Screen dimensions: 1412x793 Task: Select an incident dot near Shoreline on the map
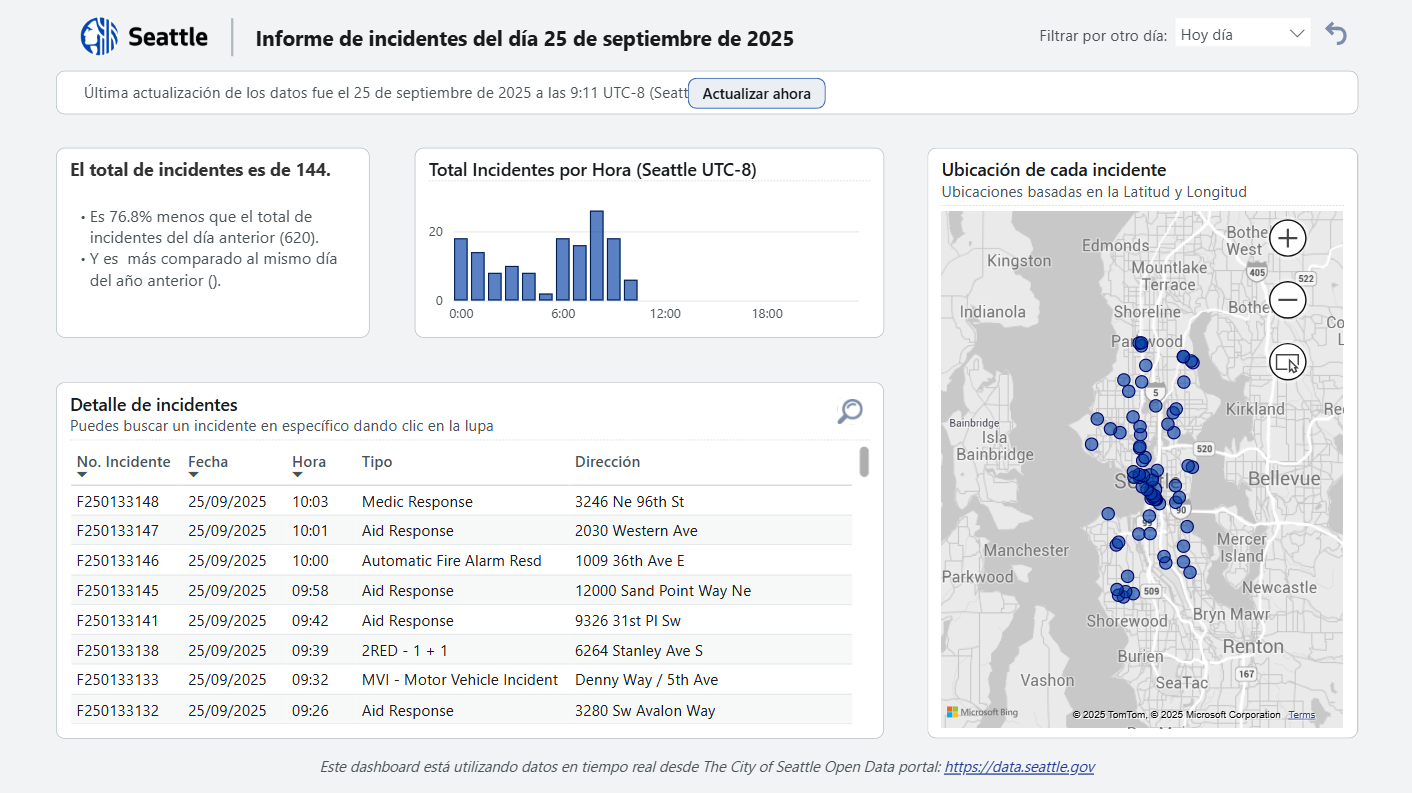[x=1138, y=343]
